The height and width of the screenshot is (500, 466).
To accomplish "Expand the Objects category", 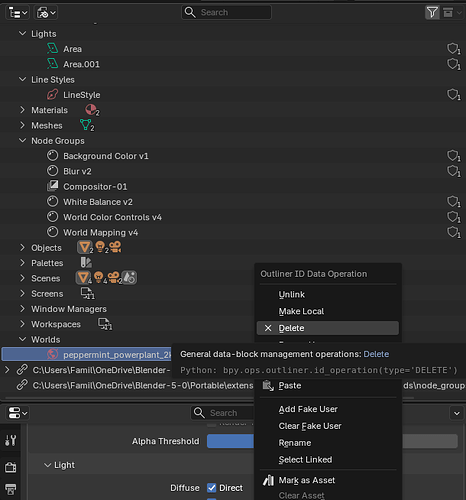I will tap(22, 248).
